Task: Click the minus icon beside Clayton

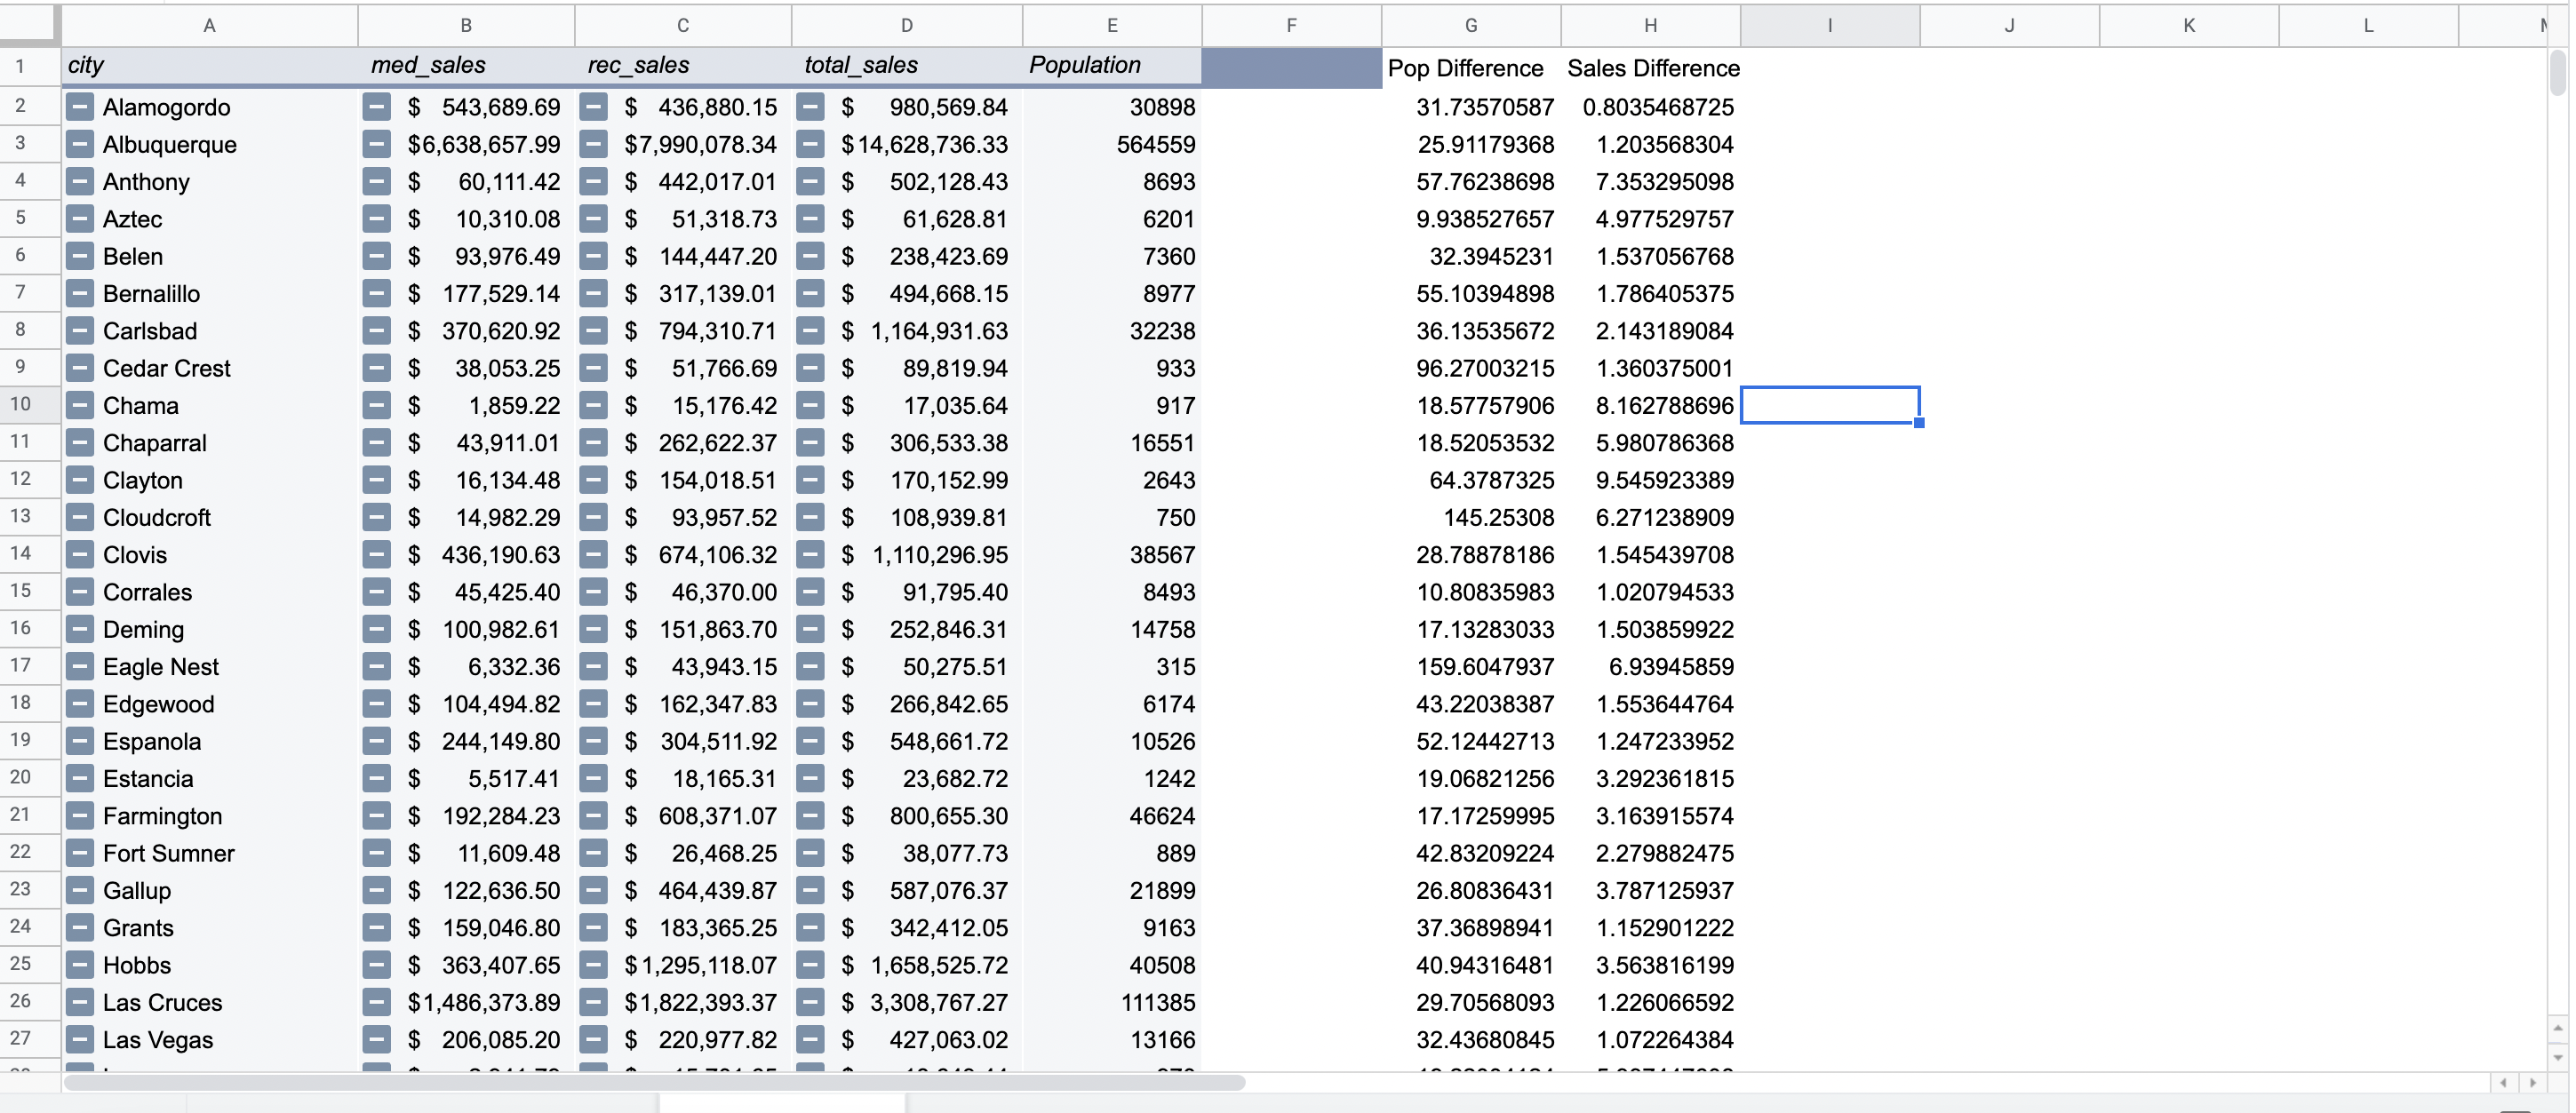Action: tap(80, 480)
